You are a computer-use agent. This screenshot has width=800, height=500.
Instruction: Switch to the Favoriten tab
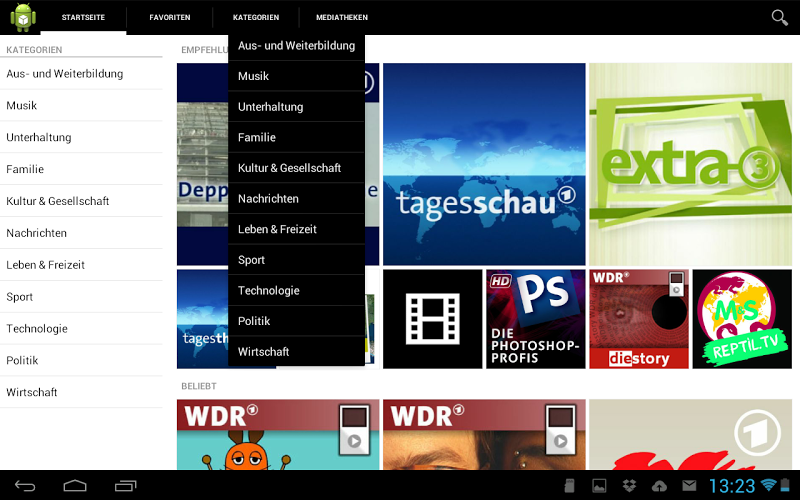169,17
